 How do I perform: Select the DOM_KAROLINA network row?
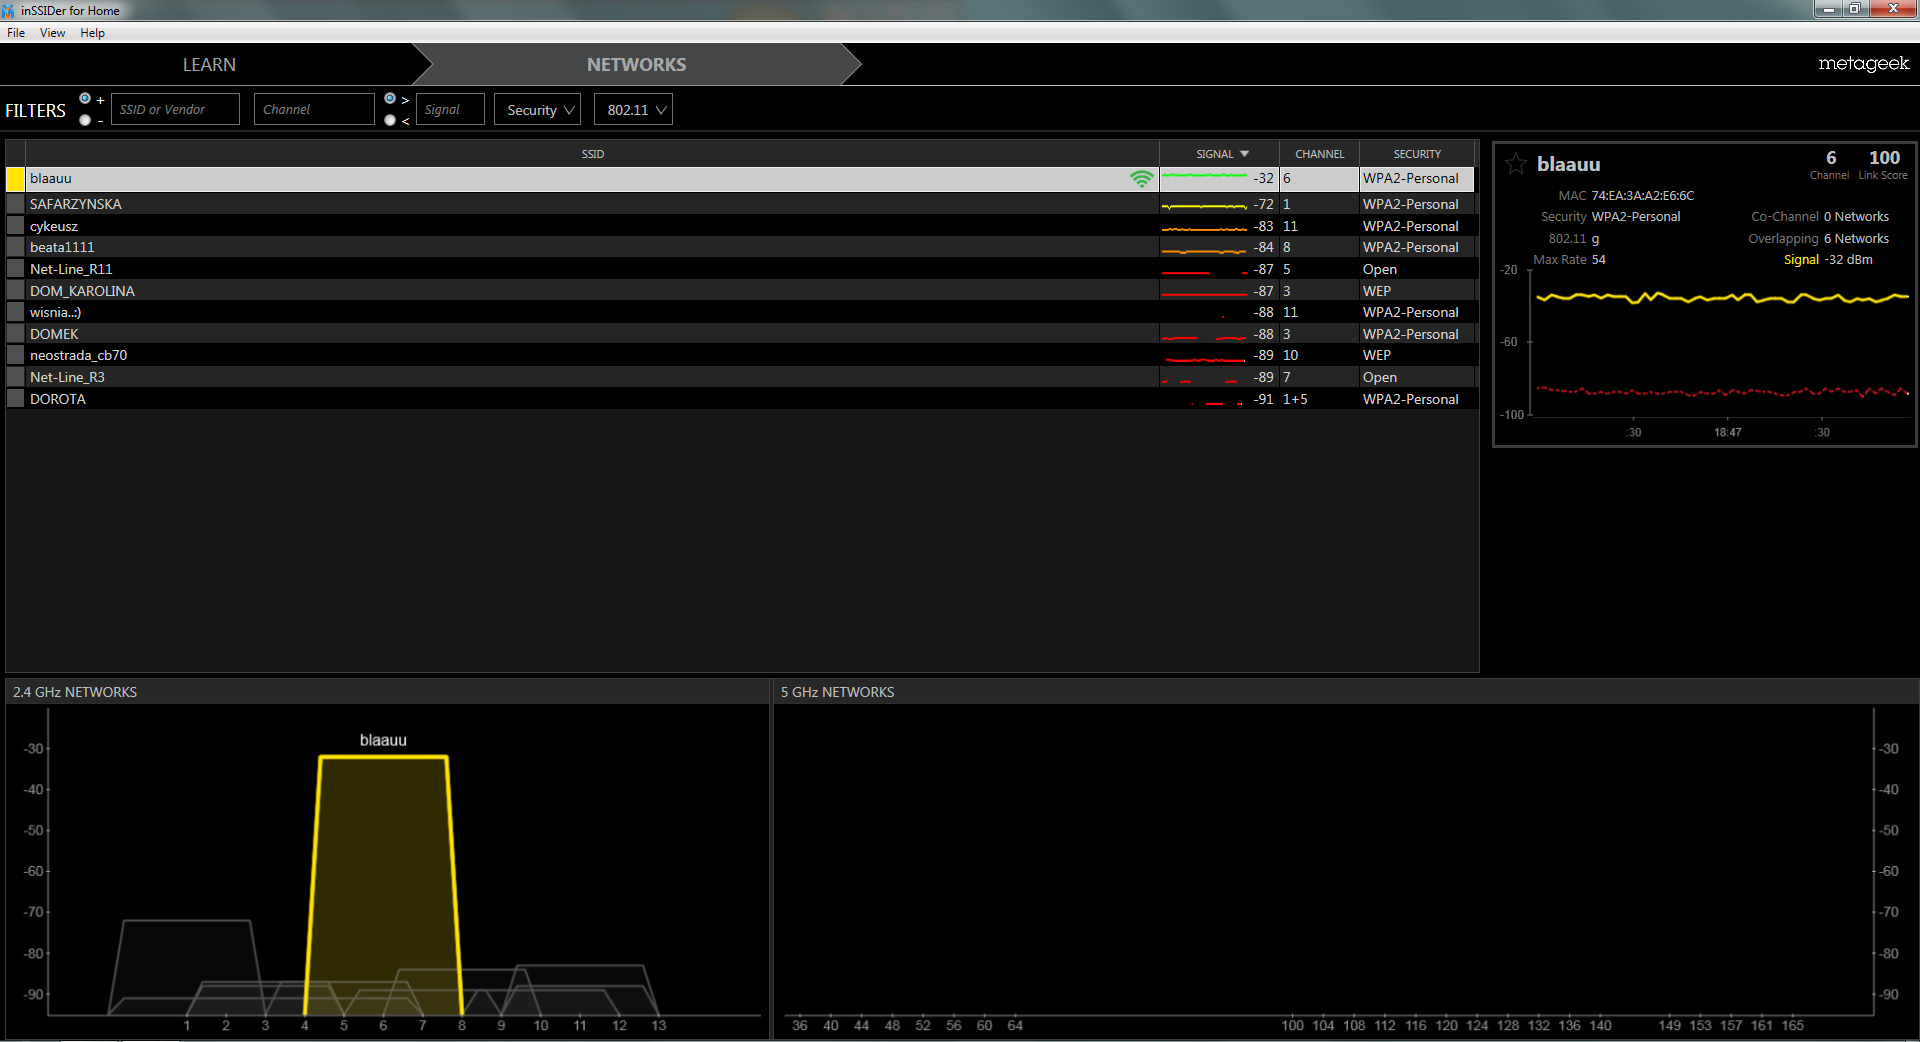pyautogui.click(x=741, y=291)
